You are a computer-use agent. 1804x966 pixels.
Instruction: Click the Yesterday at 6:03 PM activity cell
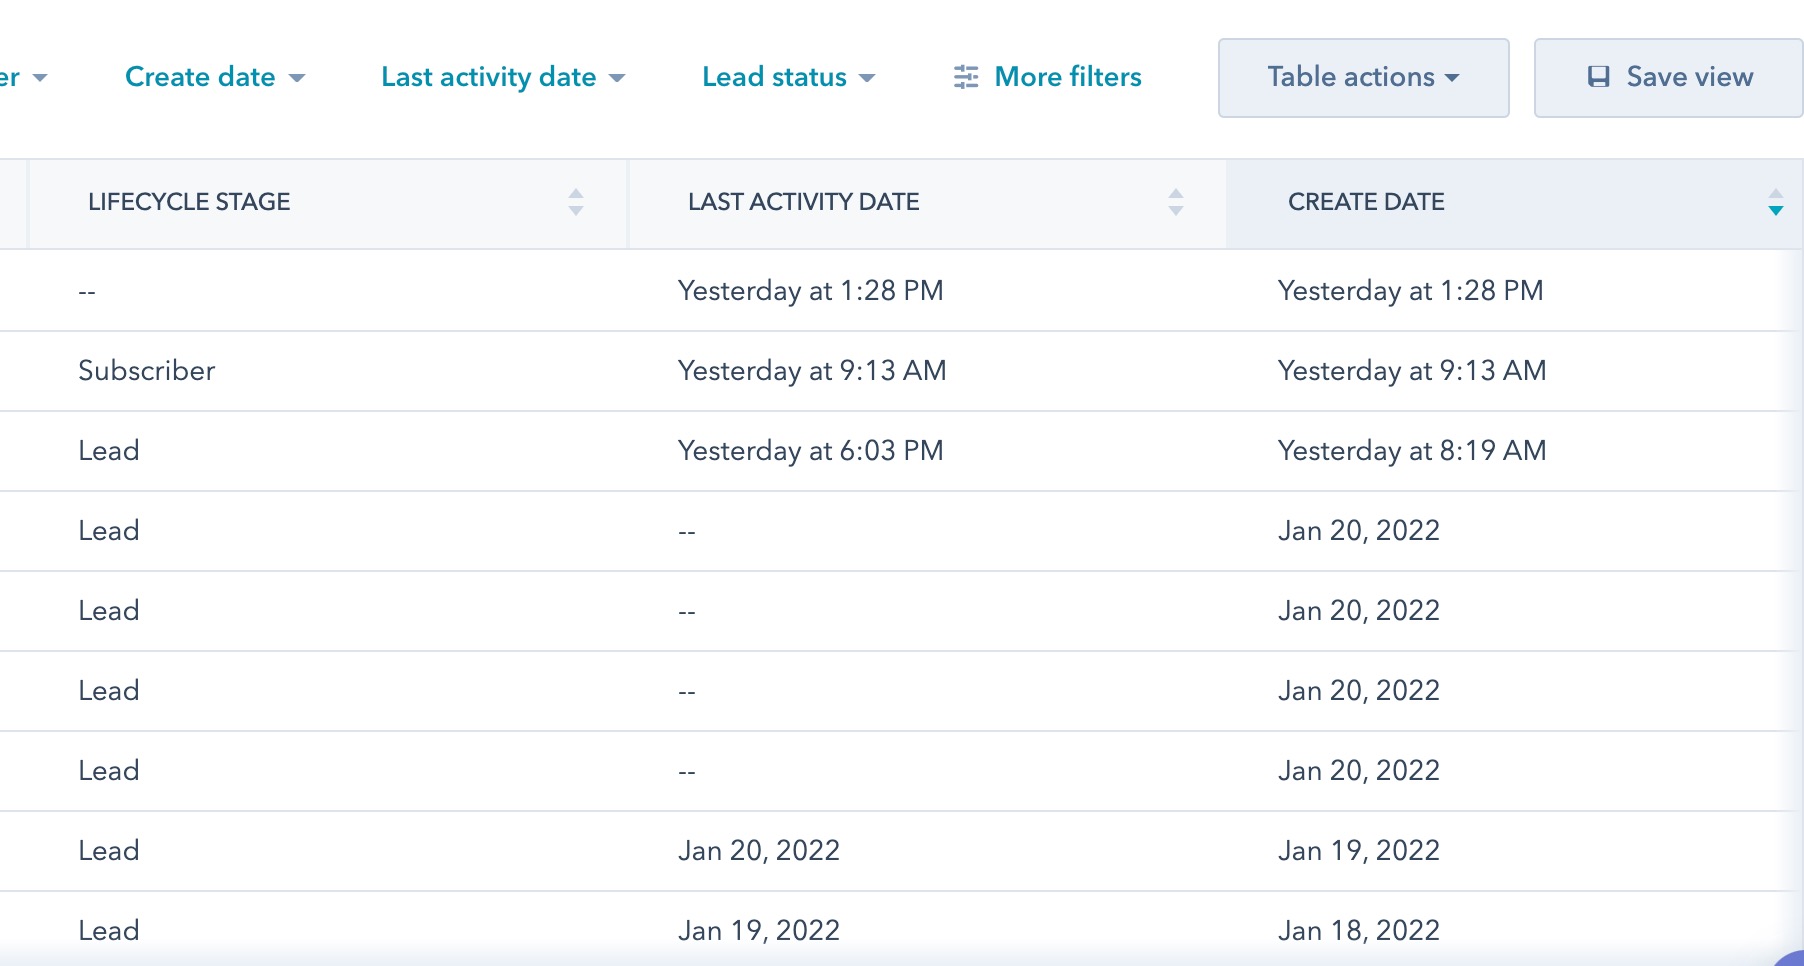pyautogui.click(x=810, y=451)
